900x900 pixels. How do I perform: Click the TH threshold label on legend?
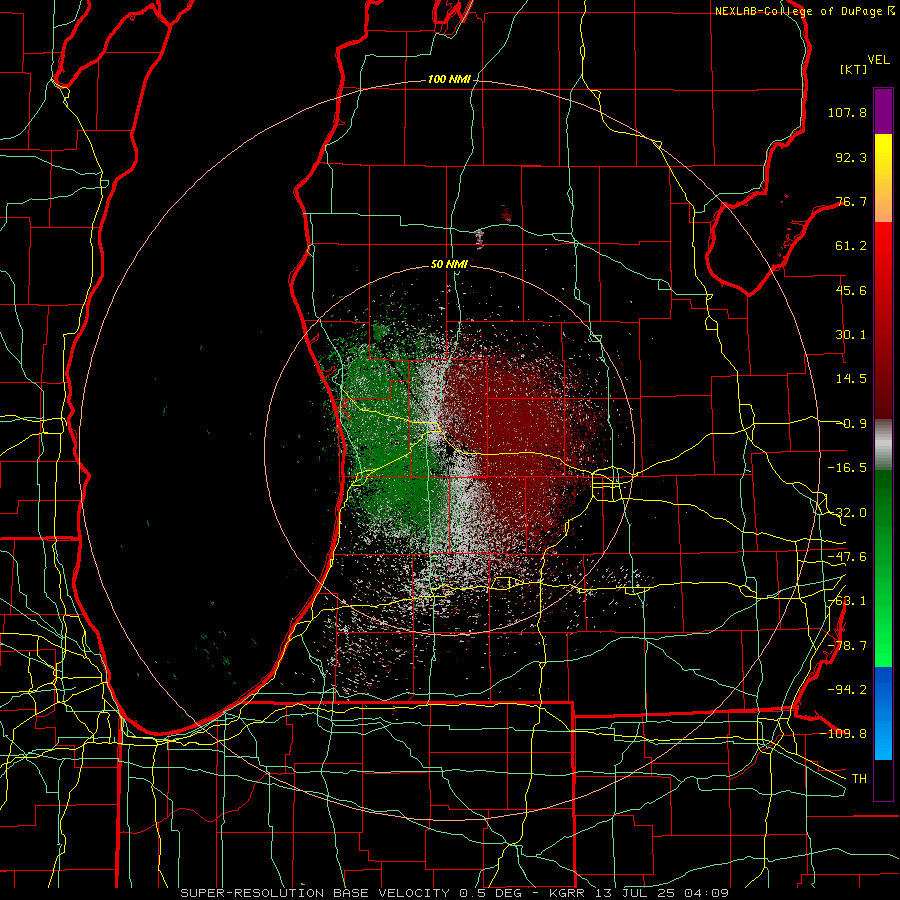pyautogui.click(x=859, y=778)
